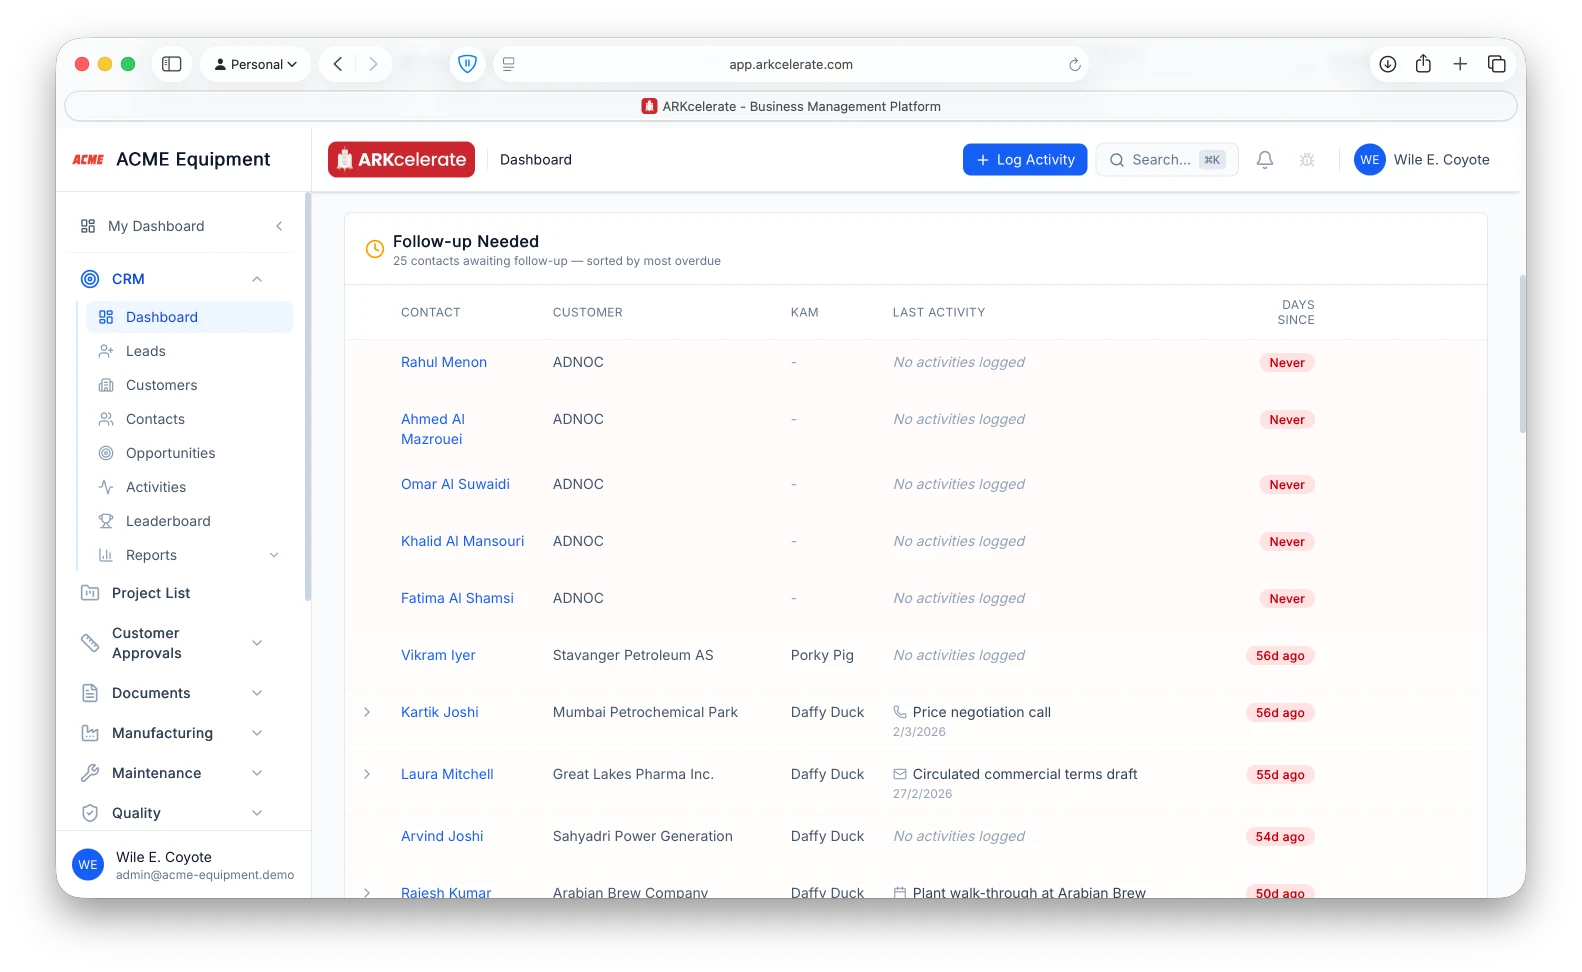Open contact Rahul Menon
1582x972 pixels.
pos(444,362)
